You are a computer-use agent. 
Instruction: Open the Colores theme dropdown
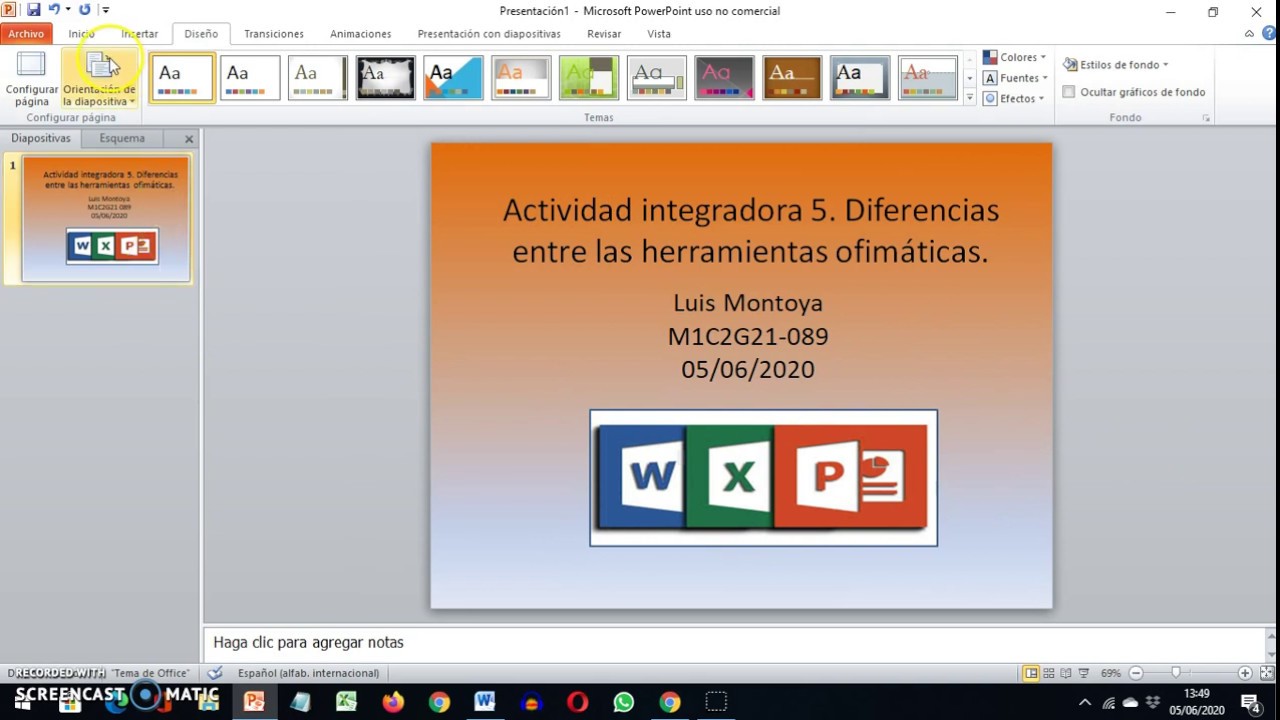pos(1014,57)
